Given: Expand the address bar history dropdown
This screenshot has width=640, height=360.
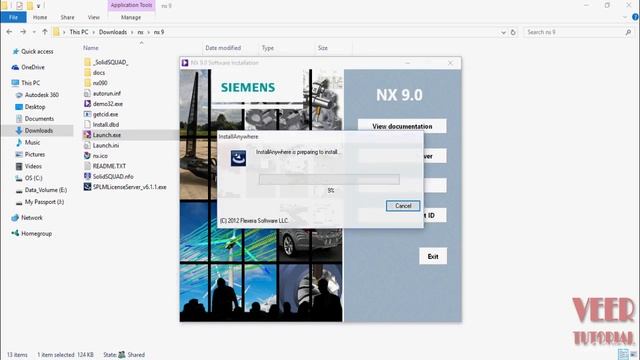Looking at the screenshot, I should [x=503, y=32].
